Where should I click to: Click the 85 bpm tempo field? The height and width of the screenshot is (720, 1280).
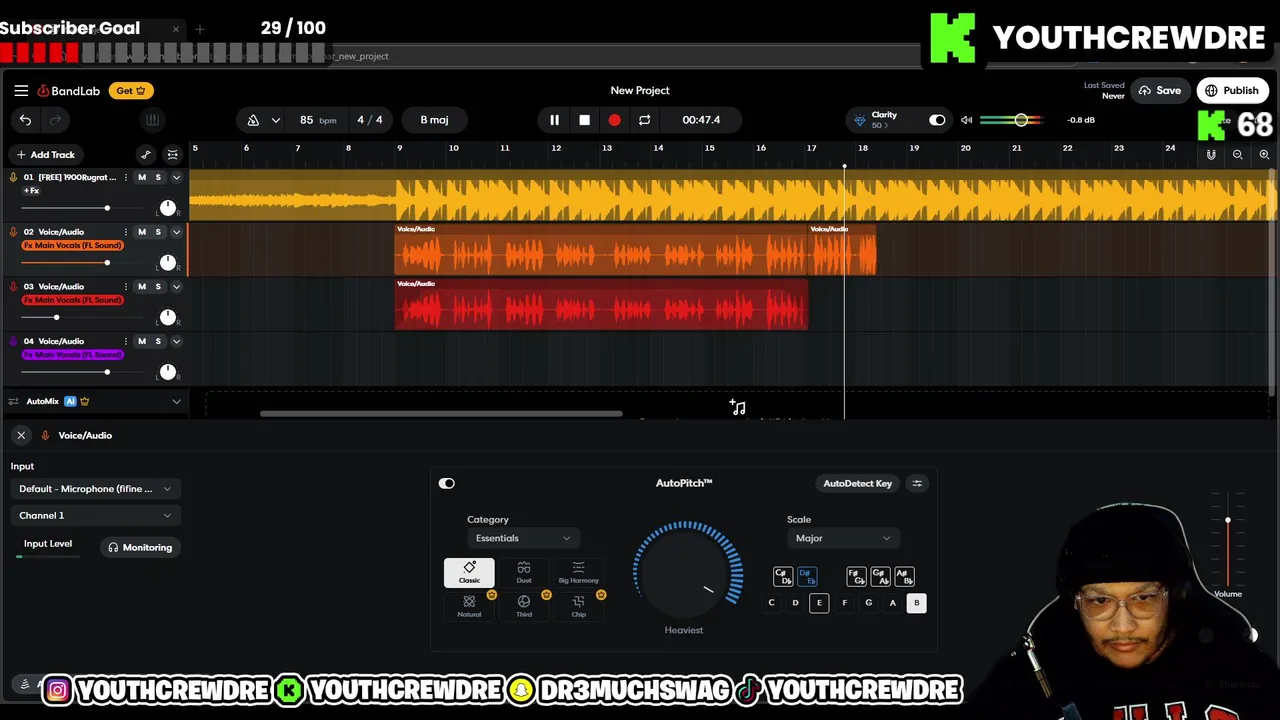pyautogui.click(x=318, y=120)
